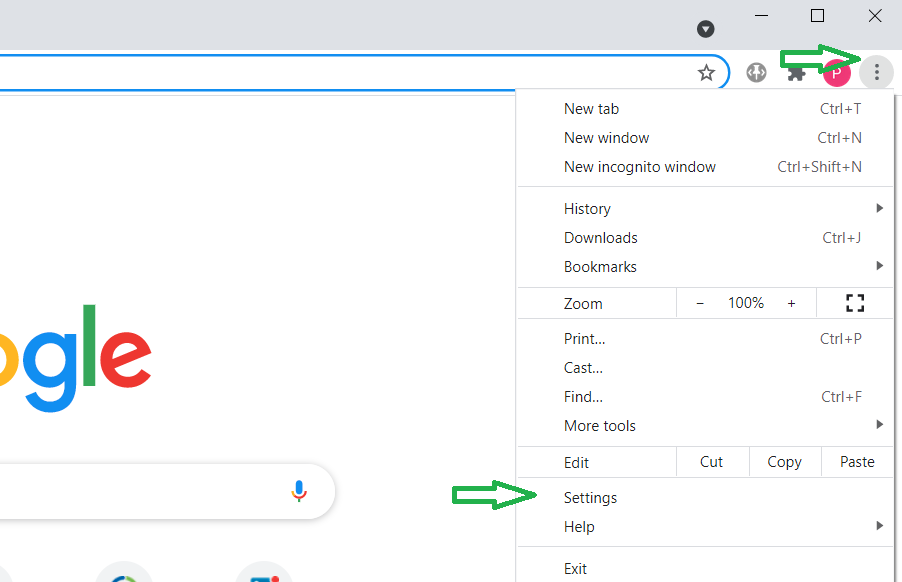Expand the Bookmarks submenu
The image size is (902, 582).
[705, 266]
